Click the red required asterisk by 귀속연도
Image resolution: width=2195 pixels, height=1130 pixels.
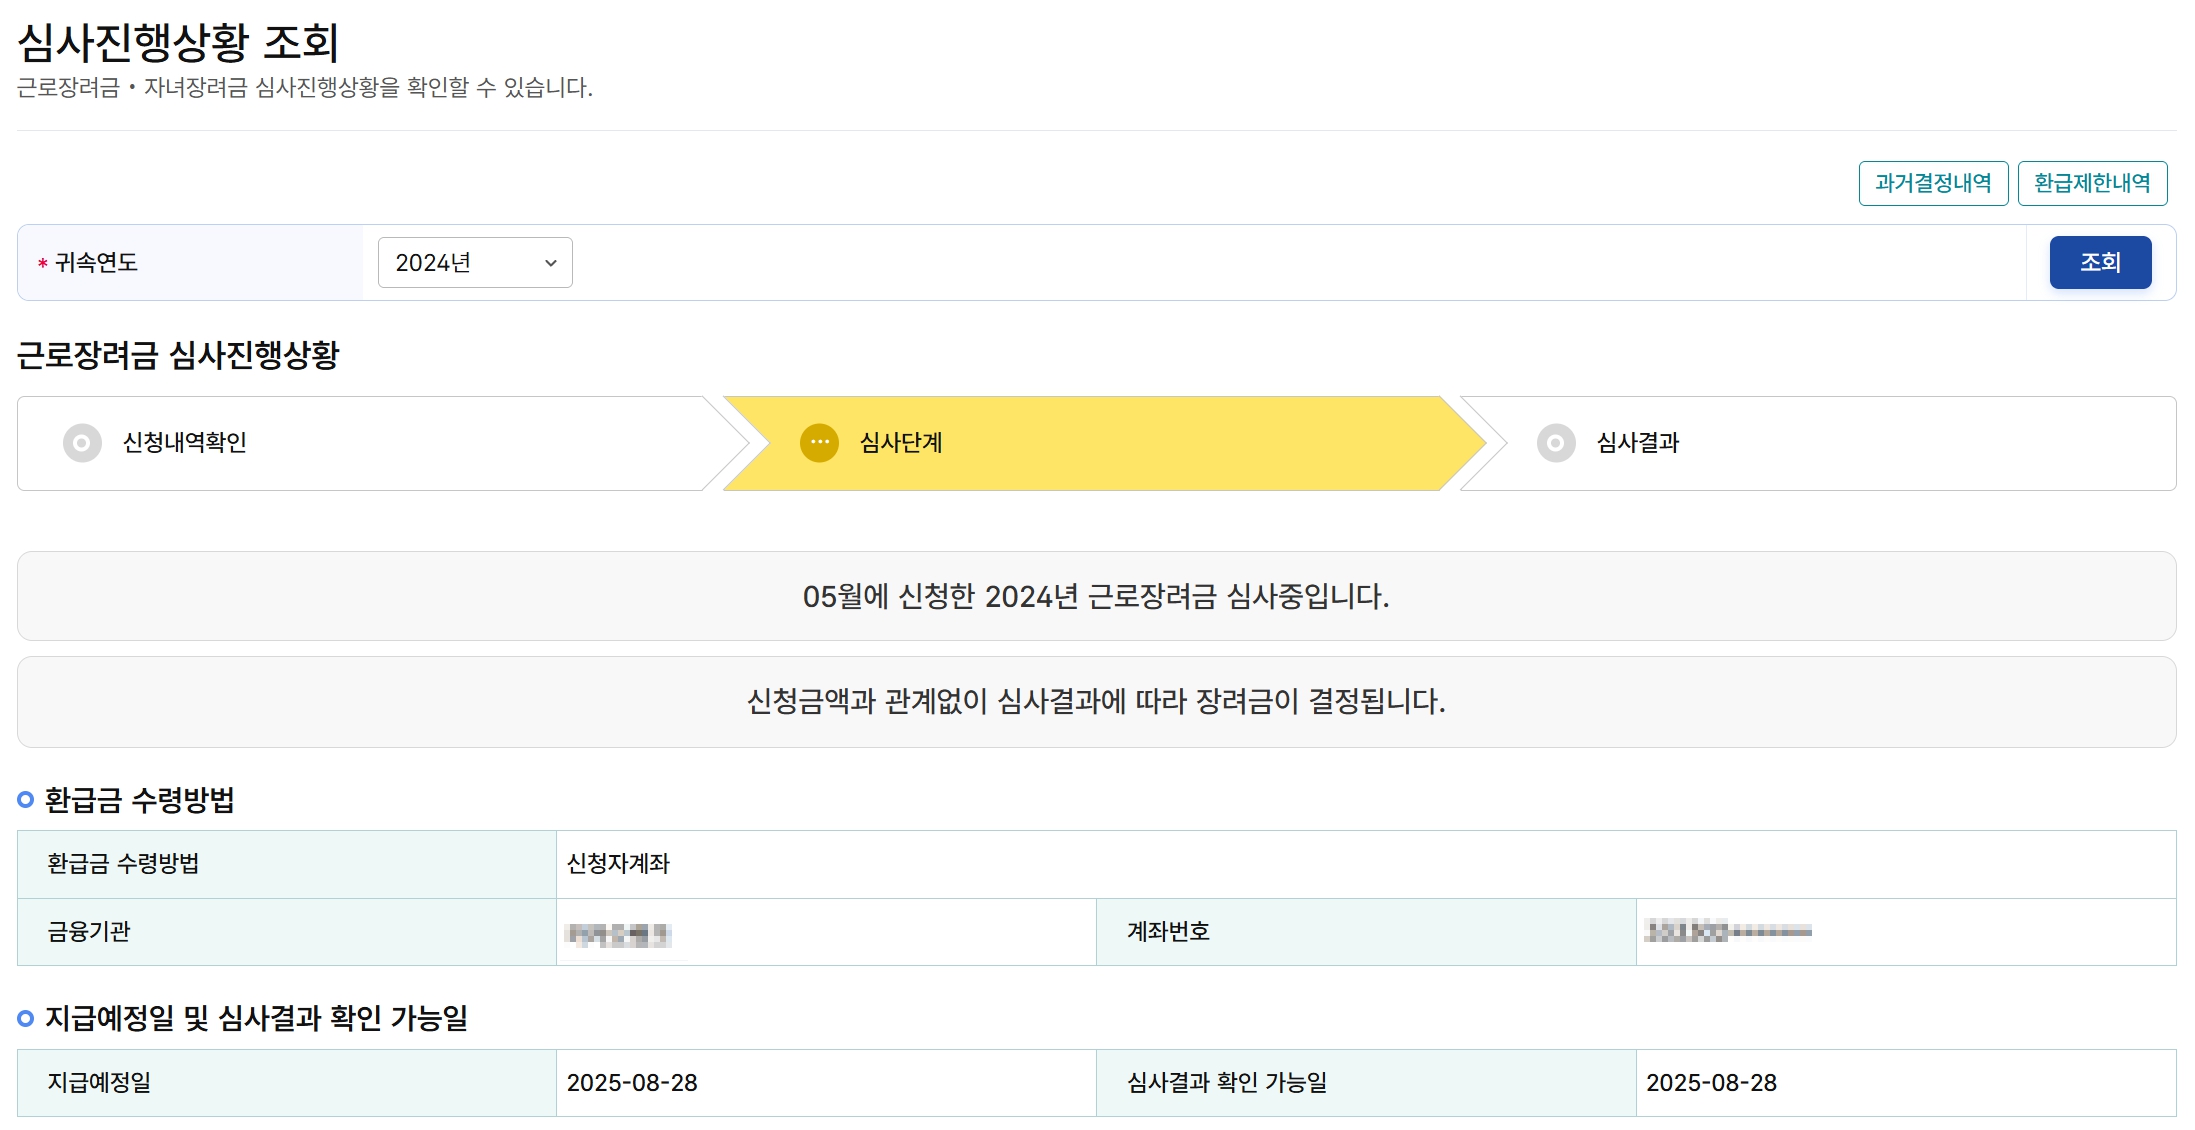pos(42,264)
